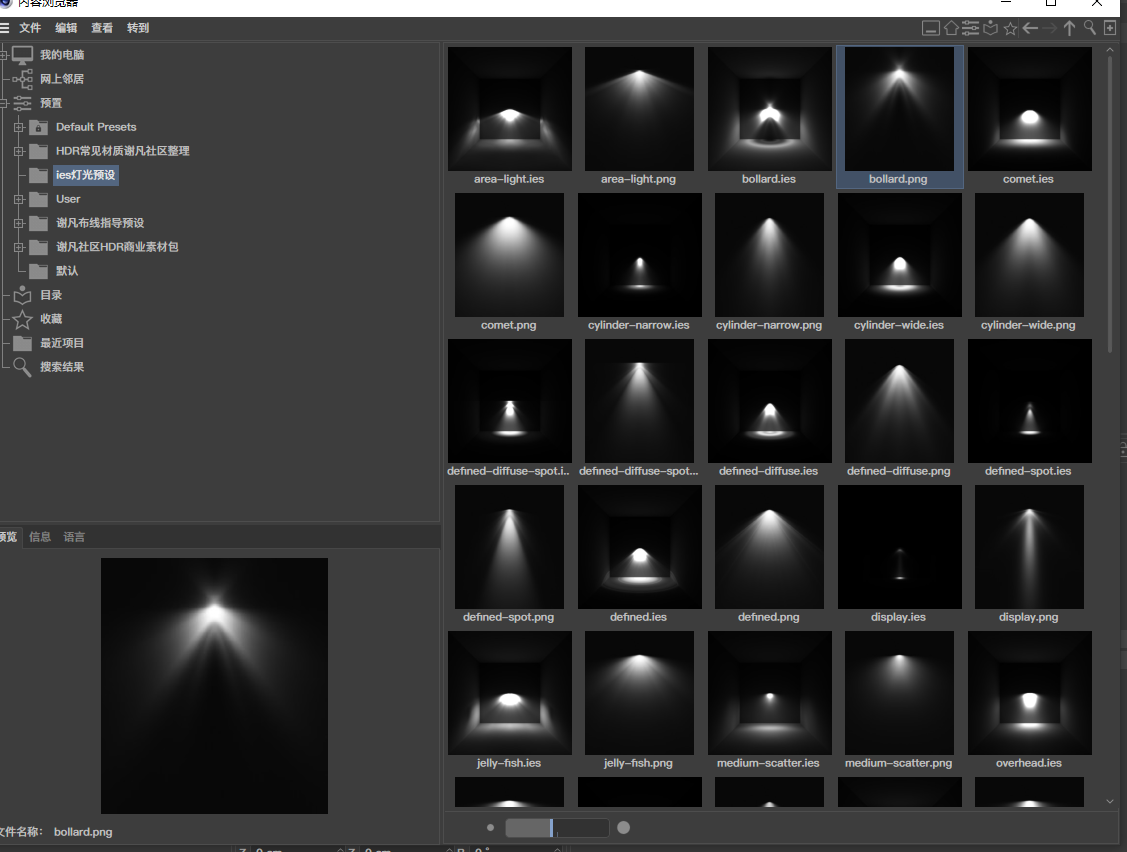Select 网上邻居 label in the tree

pos(62,79)
